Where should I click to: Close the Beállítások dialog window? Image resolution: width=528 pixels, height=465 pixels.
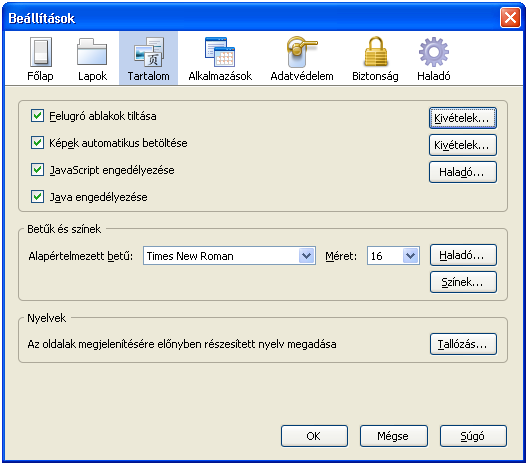(510, 17)
